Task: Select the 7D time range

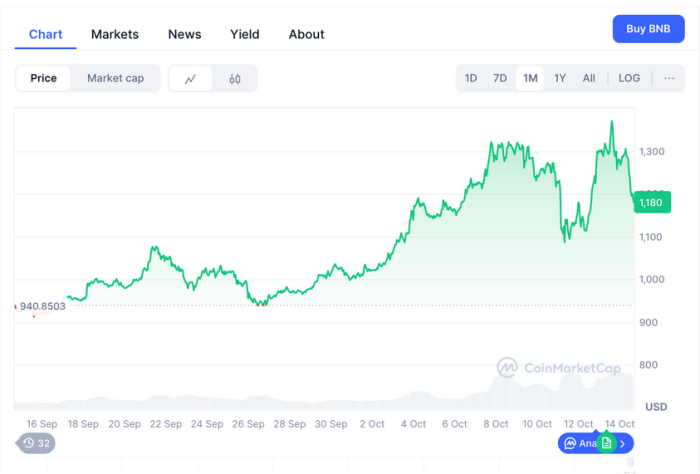Action: click(x=500, y=78)
